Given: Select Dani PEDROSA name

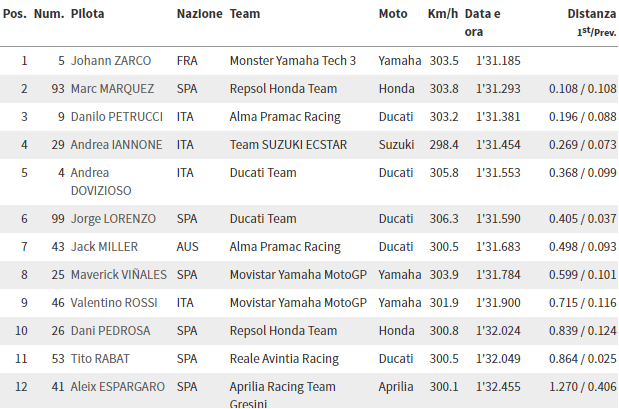Looking at the screenshot, I should 110,331.
